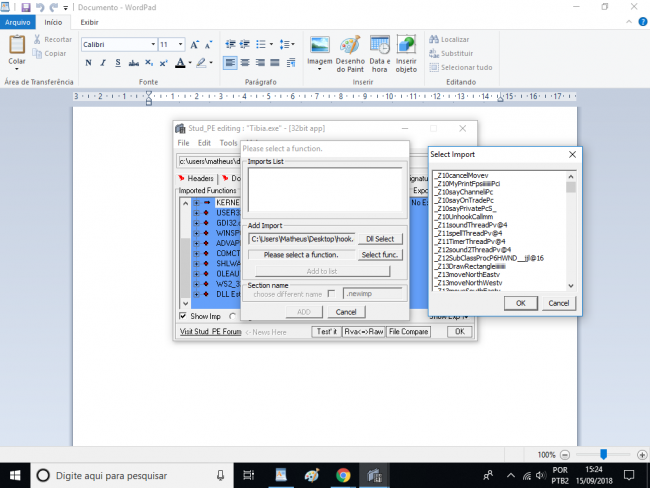Image resolution: width=650 pixels, height=488 pixels.
Task: Zoom out with minus button
Action: pos(565,455)
